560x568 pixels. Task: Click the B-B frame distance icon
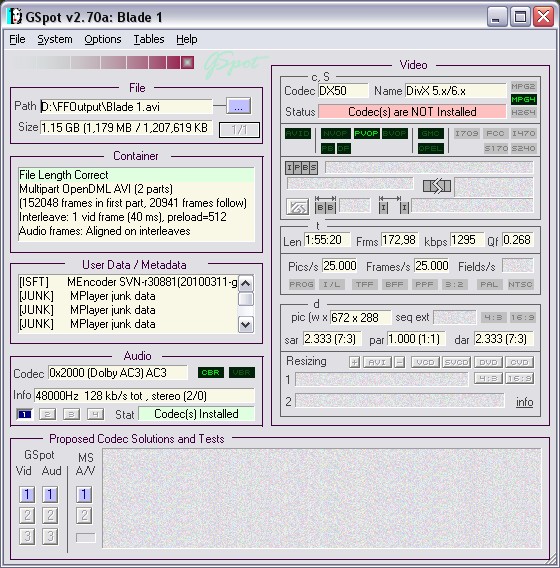325,205
